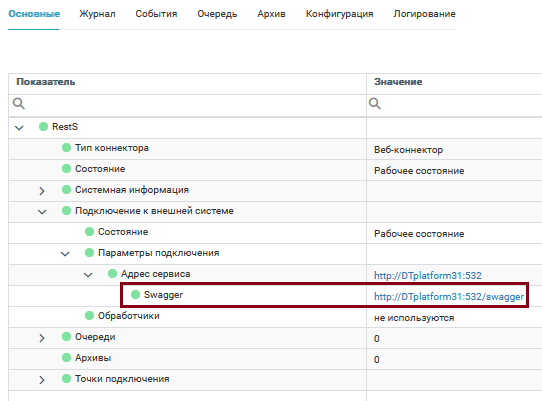Click the green dot beside Адрес сервиса
Screen dimensions: 542x401
[x=112, y=273]
